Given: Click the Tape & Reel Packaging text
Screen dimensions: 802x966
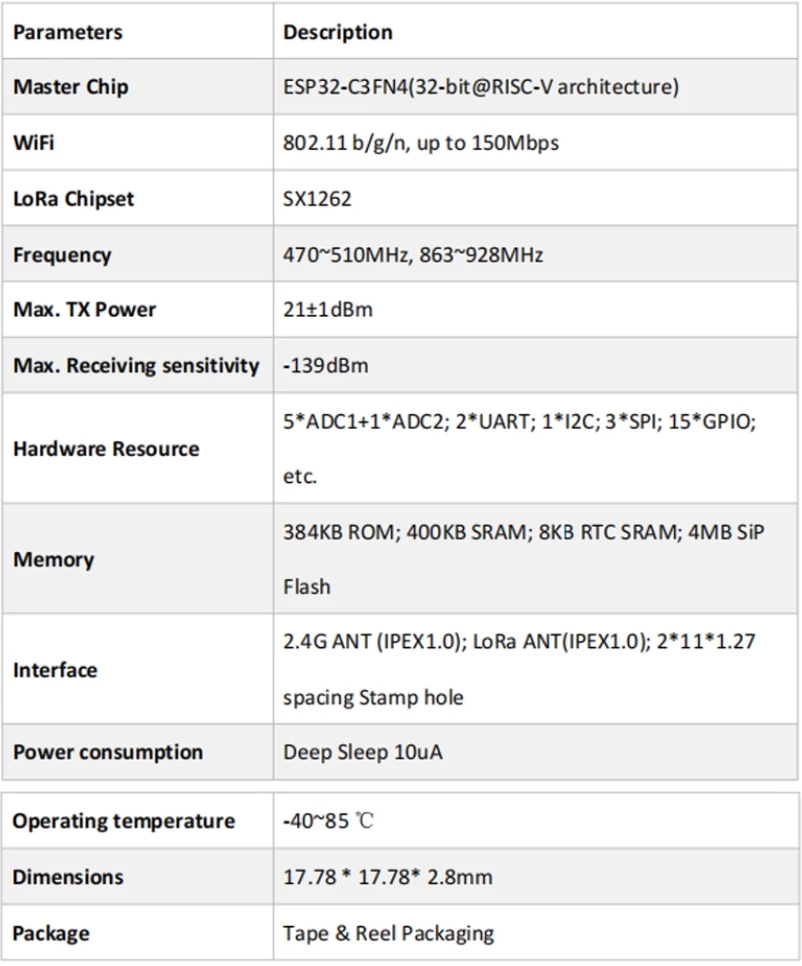Looking at the screenshot, I should (388, 934).
